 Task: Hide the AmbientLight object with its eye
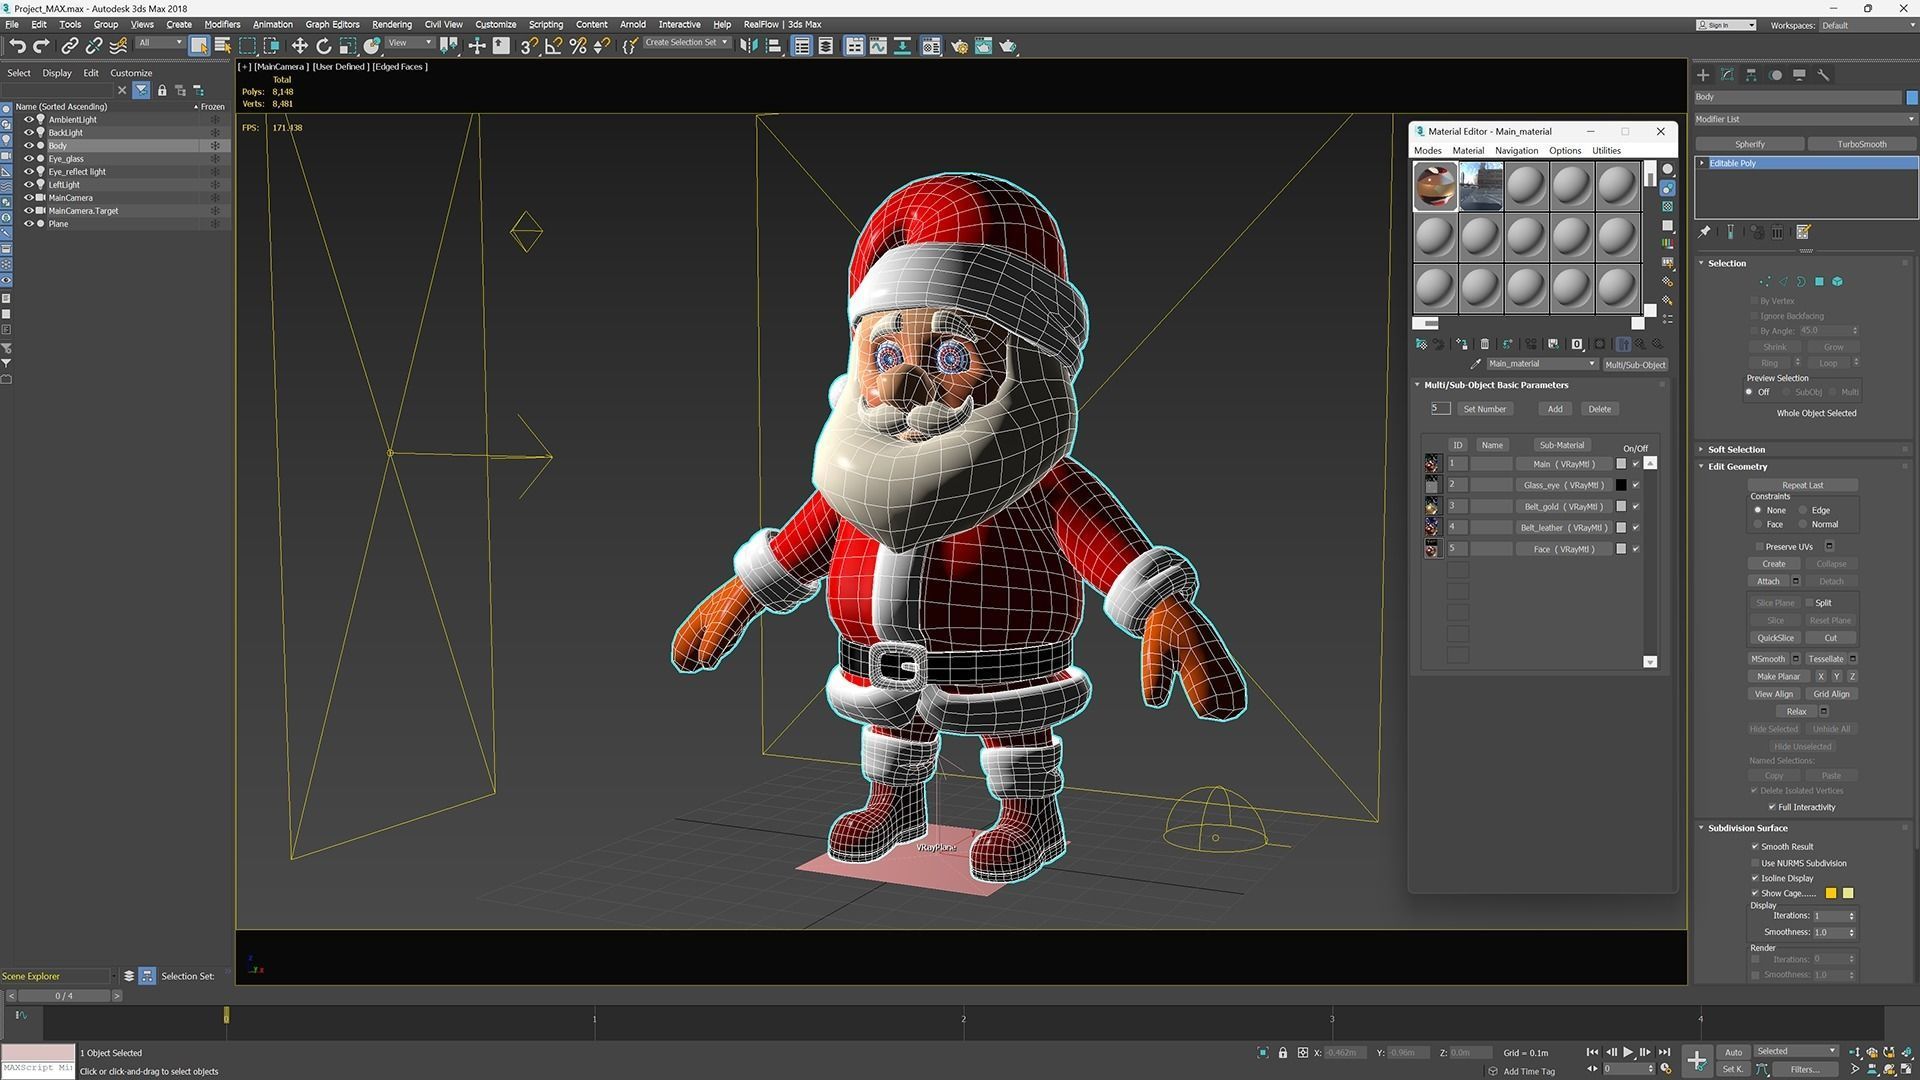pyautogui.click(x=29, y=120)
